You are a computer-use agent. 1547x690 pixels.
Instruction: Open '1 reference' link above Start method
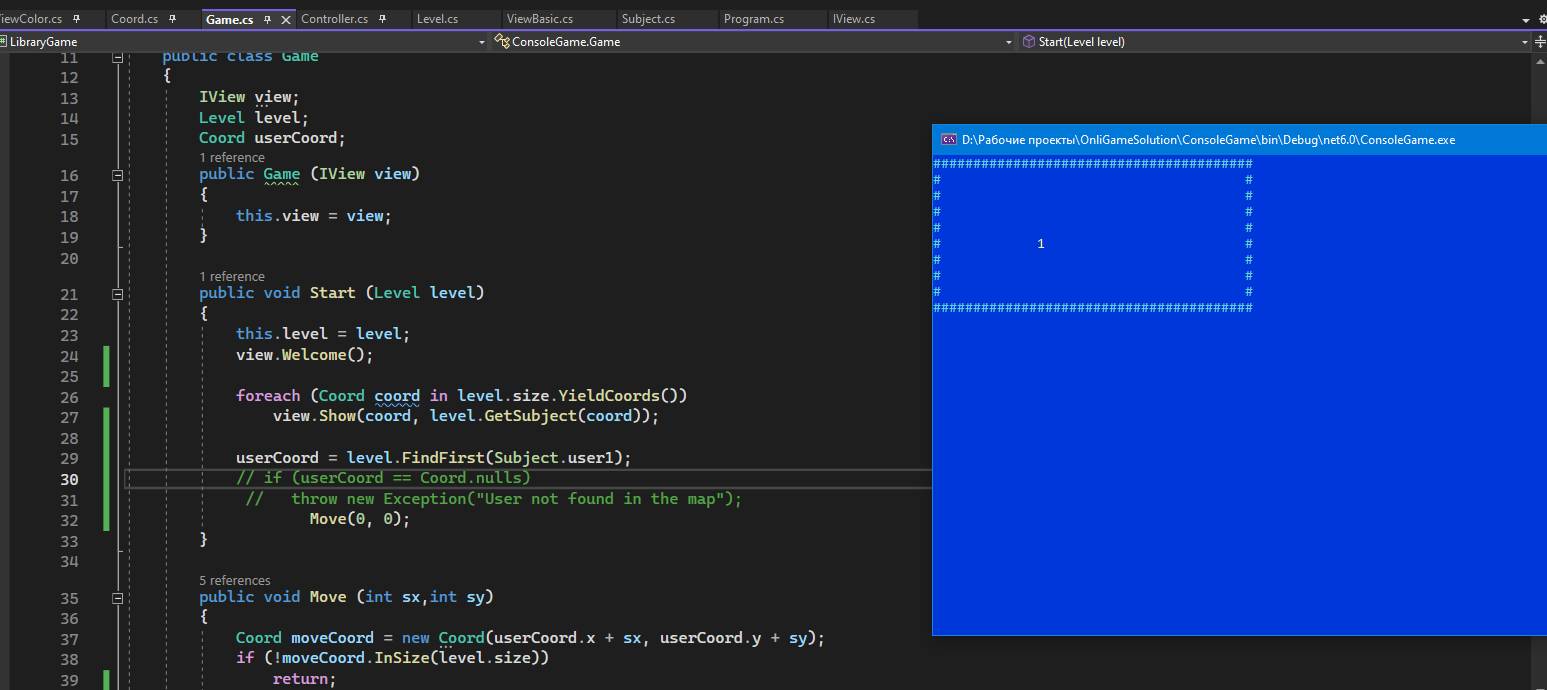tap(232, 277)
